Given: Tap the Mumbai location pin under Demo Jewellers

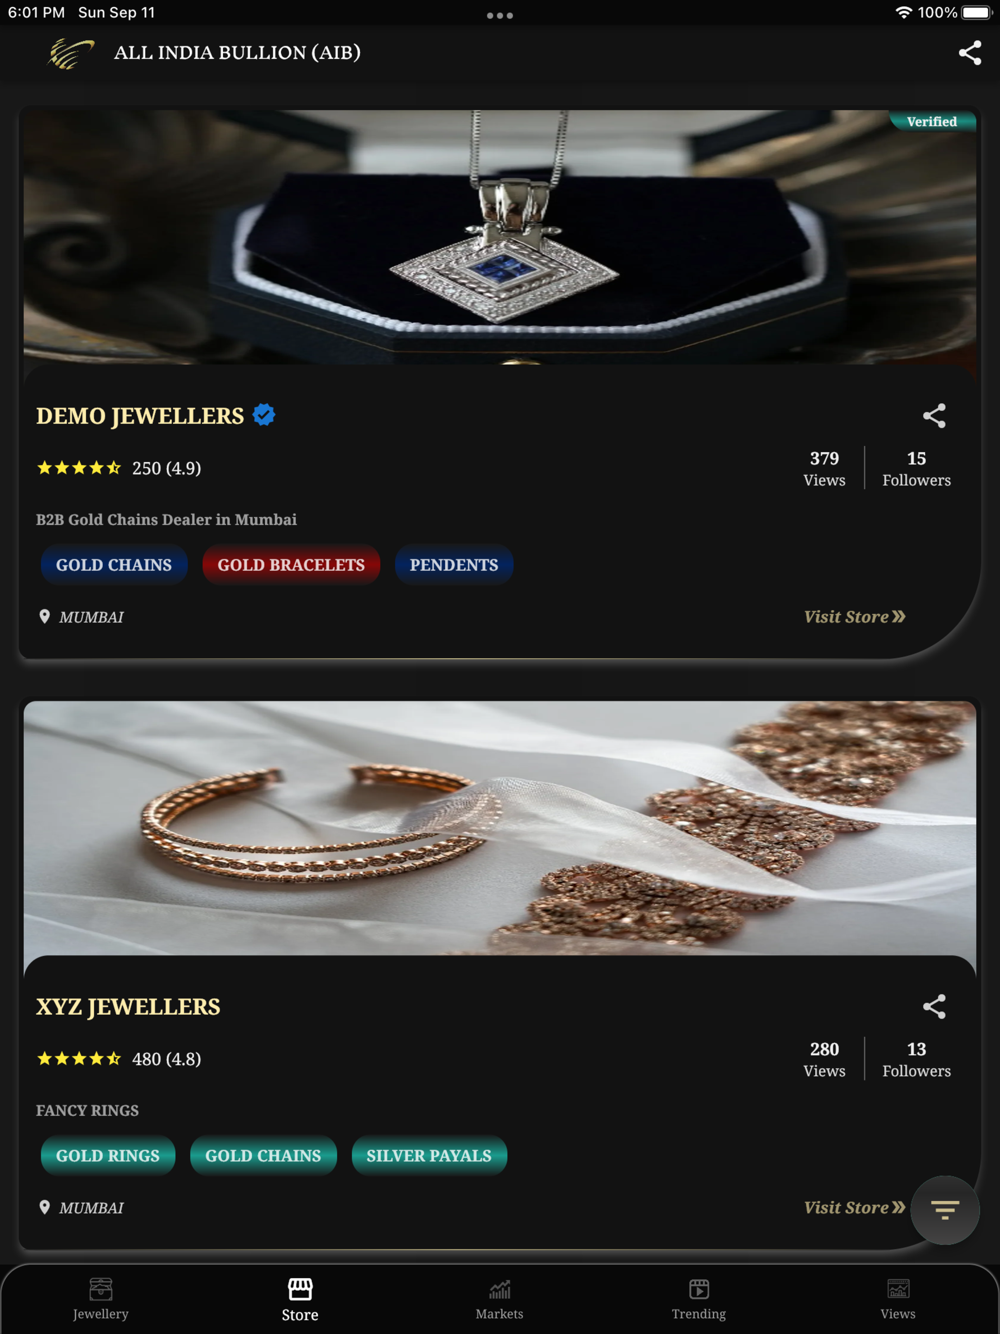Looking at the screenshot, I should pos(44,617).
